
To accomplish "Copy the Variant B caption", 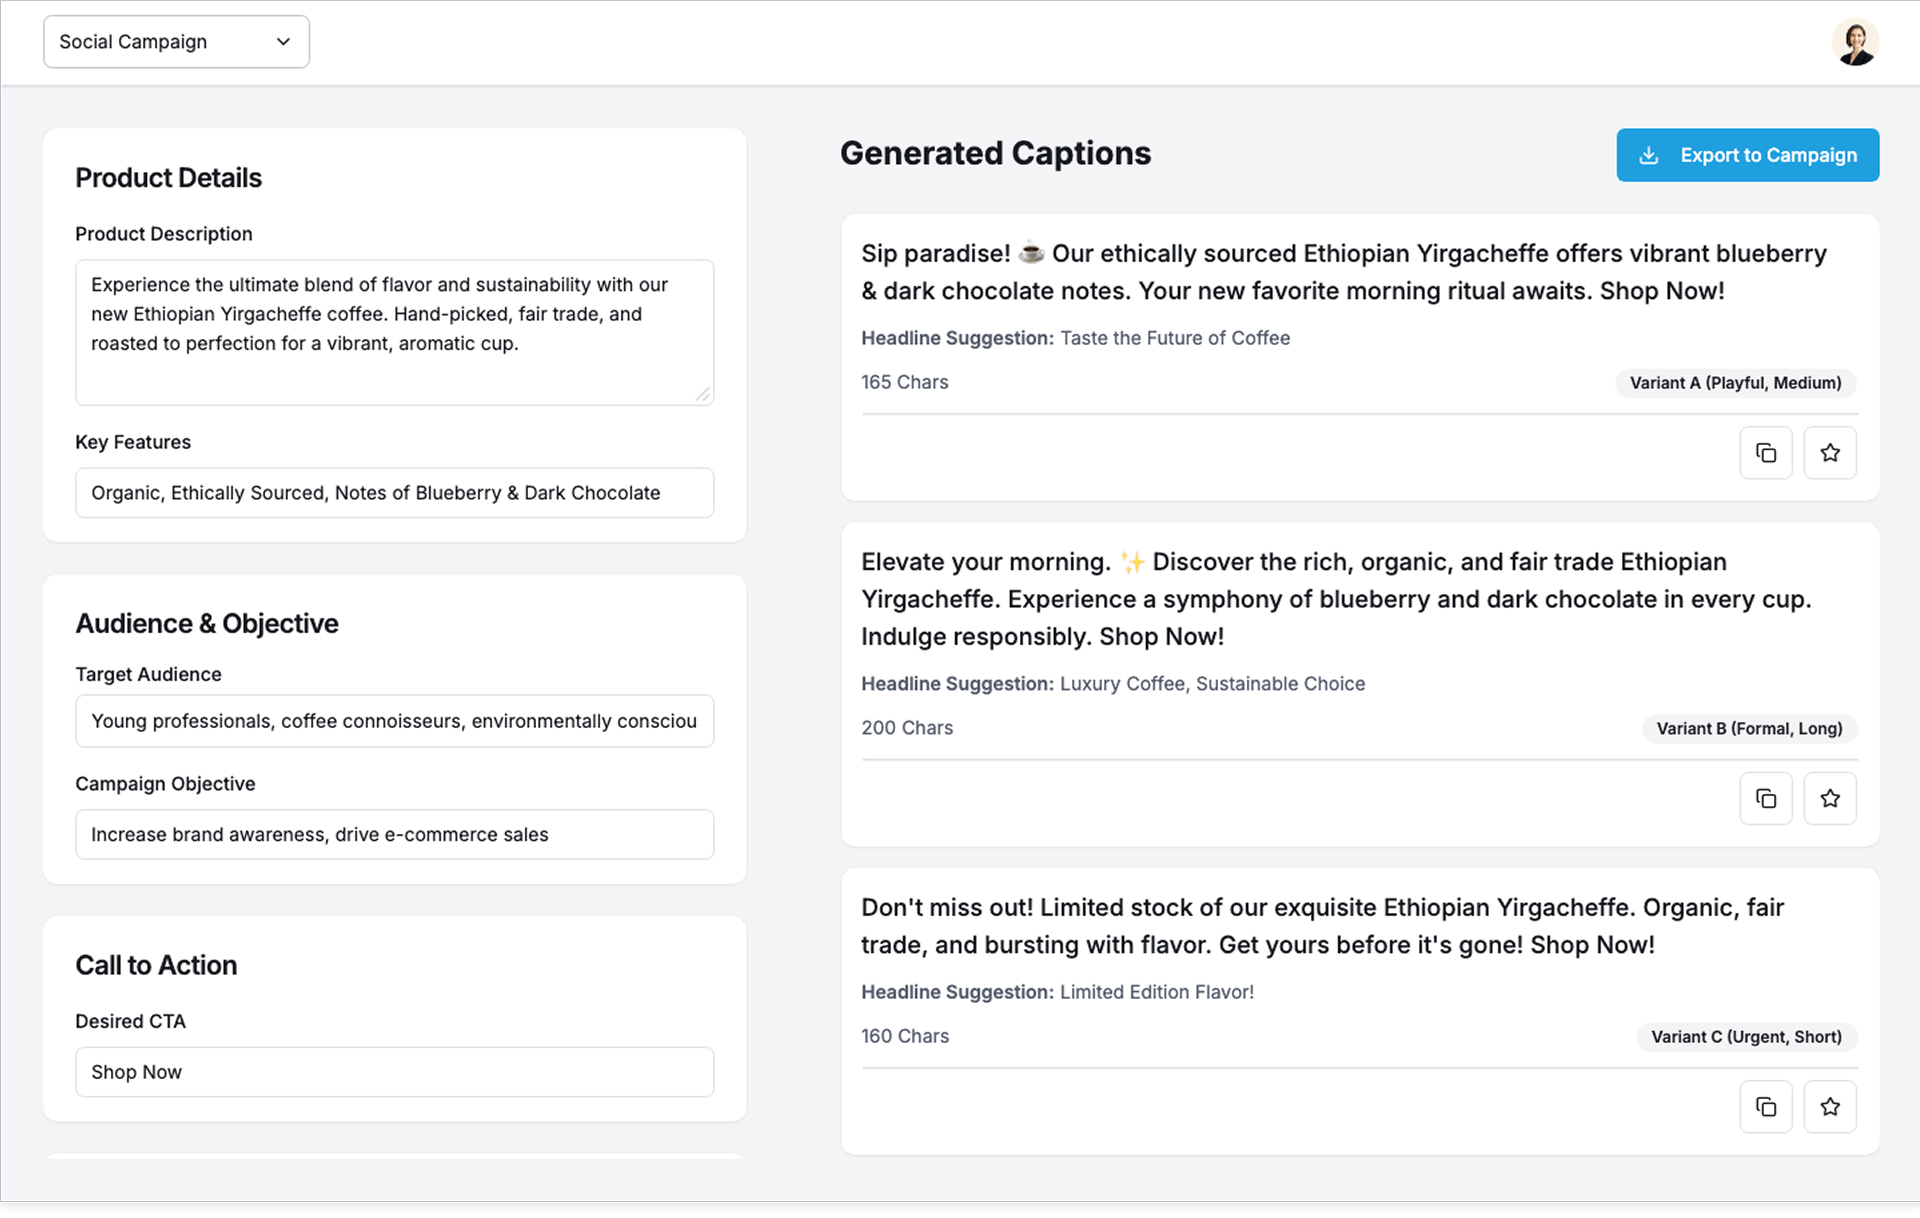I will [x=1766, y=799].
